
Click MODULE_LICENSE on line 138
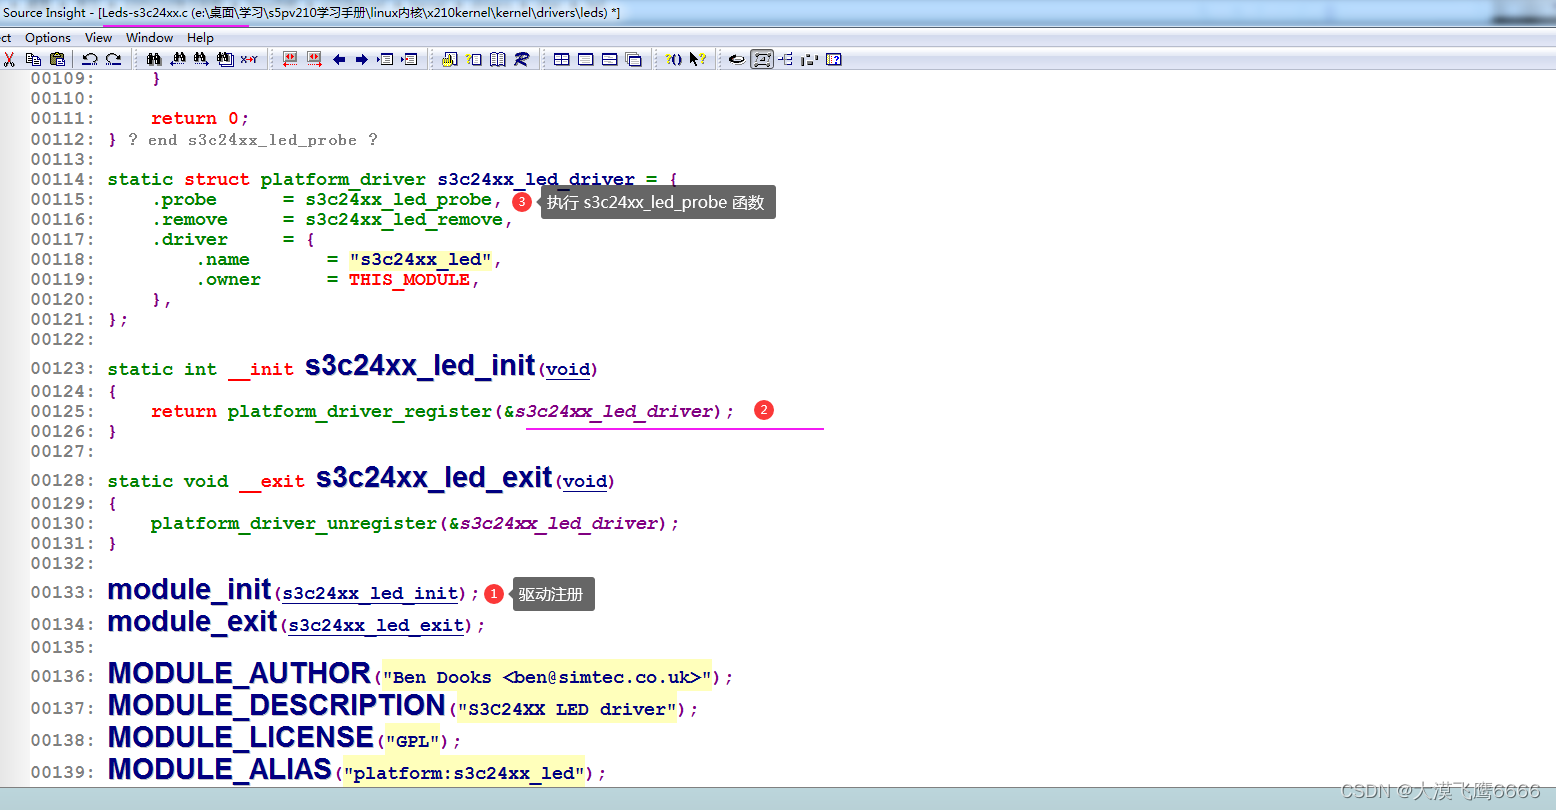coord(240,737)
